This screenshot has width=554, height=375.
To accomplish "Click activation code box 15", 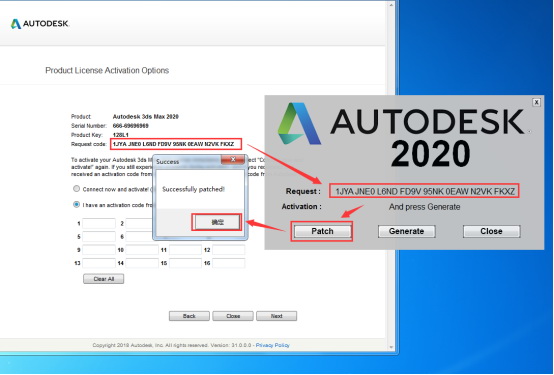I will (x=185, y=263).
